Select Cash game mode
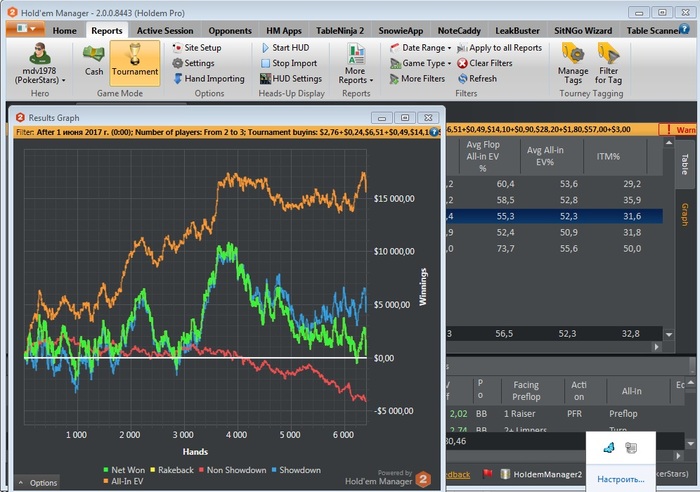The width and height of the screenshot is (700, 492). 94,60
